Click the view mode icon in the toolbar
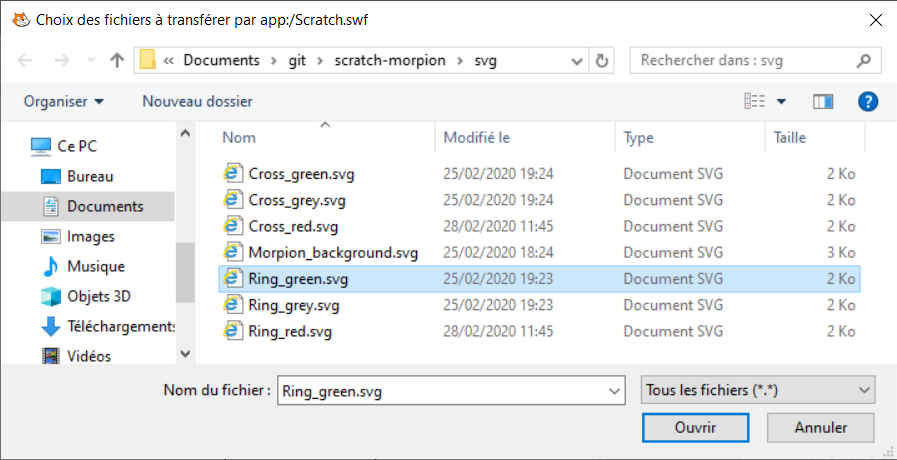The image size is (897, 460). pyautogui.click(x=755, y=101)
